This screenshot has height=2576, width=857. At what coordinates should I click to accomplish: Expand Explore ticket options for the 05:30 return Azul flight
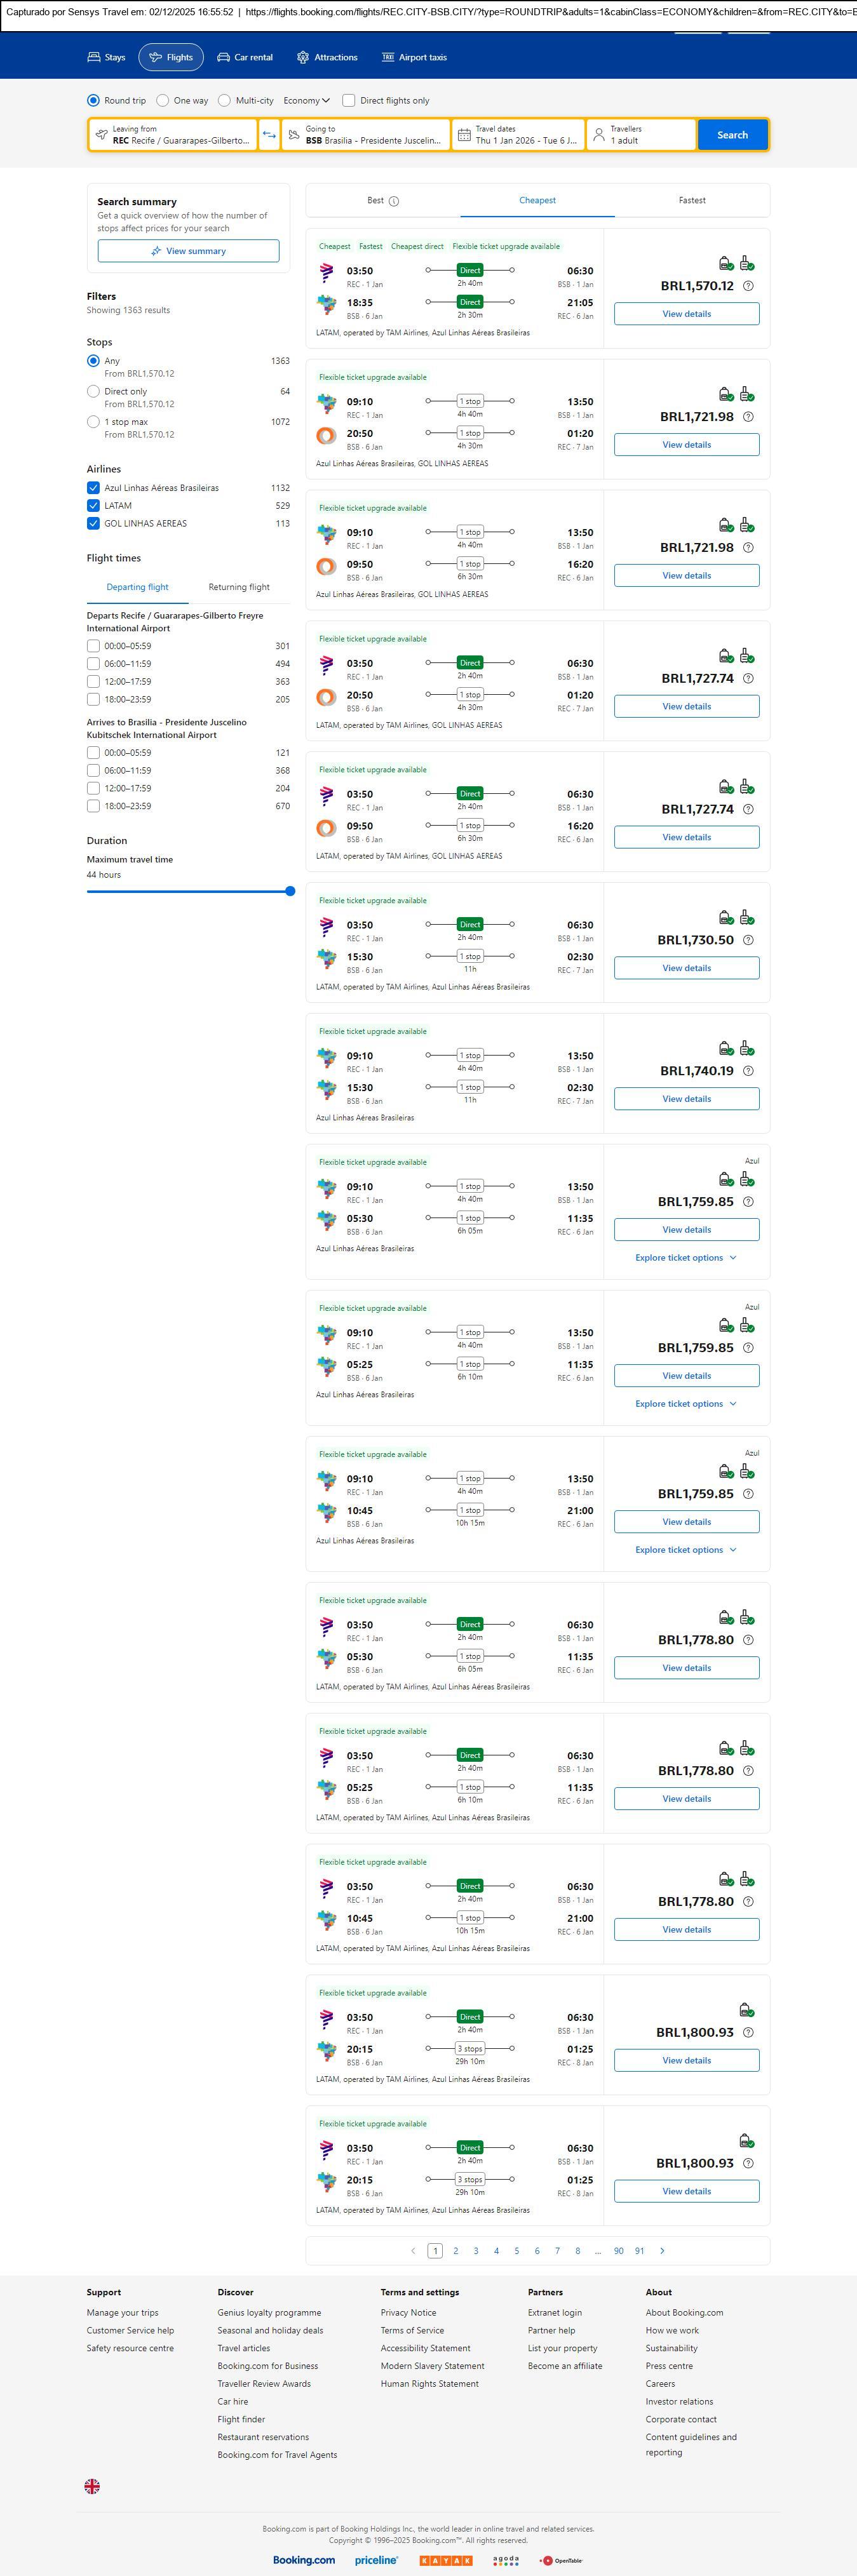coord(685,1258)
